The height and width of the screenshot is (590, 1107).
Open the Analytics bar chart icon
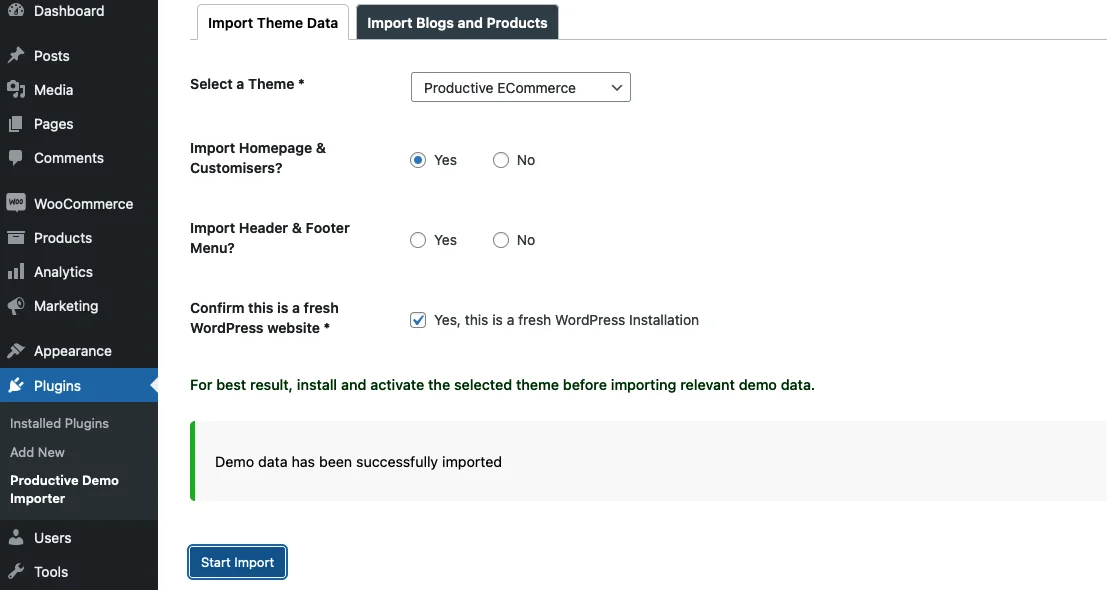point(16,272)
